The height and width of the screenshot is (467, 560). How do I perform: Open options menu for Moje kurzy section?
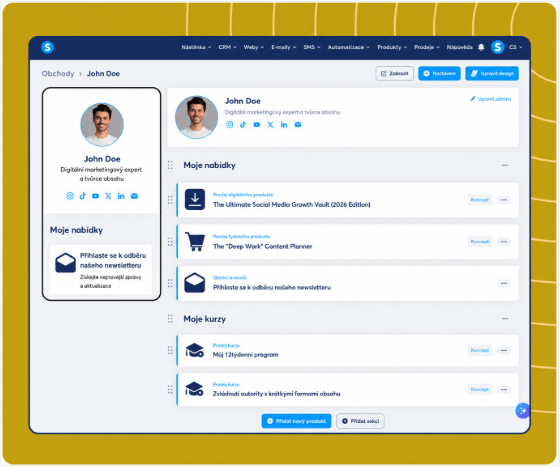[x=505, y=318]
